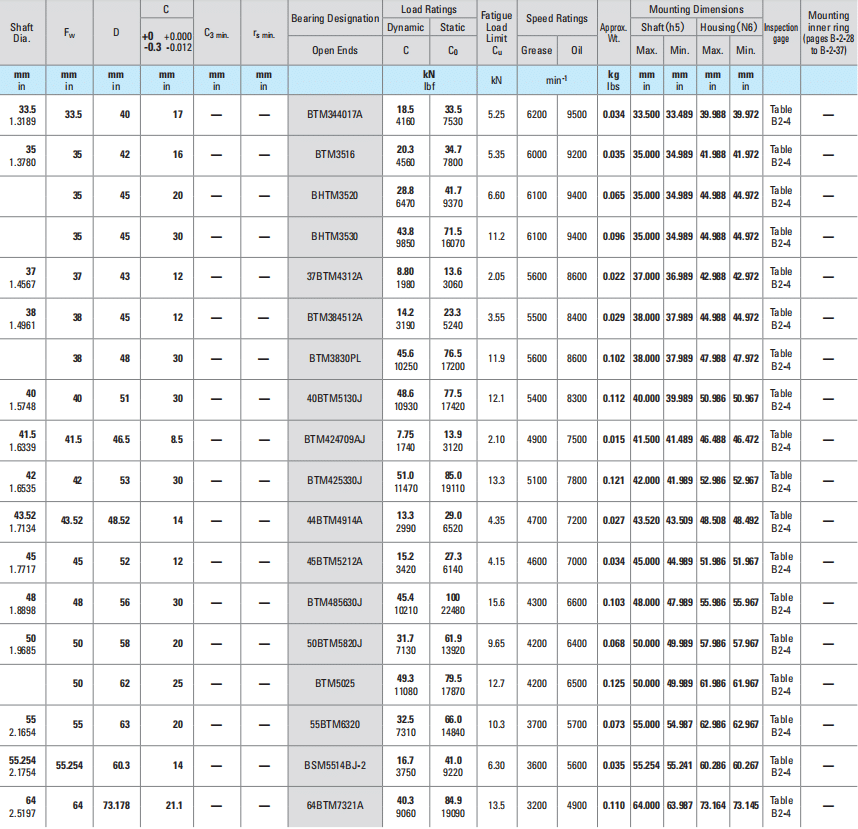This screenshot has height=829, width=858.
Task: Click the Inspection gage column header
Action: pos(780,33)
